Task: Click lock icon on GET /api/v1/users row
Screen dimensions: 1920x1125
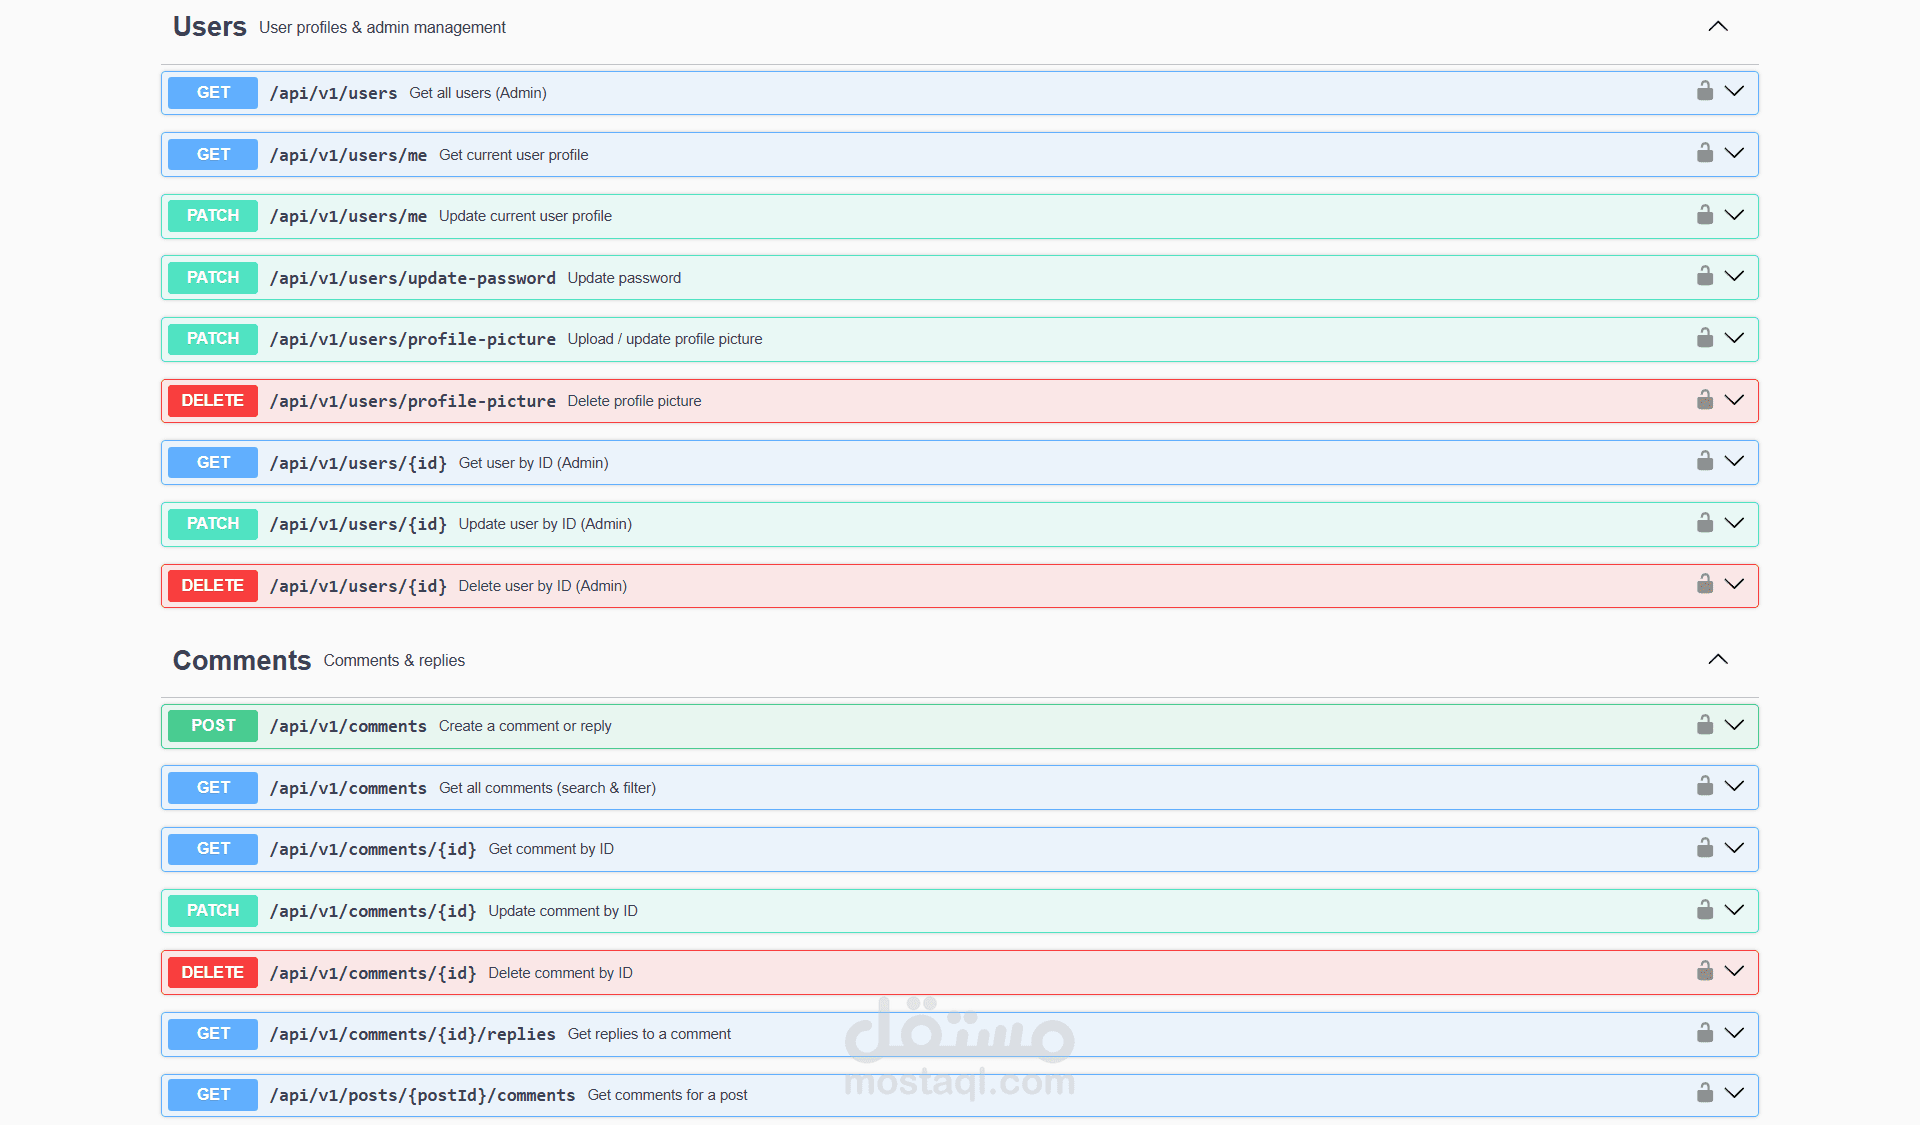Action: click(1705, 92)
